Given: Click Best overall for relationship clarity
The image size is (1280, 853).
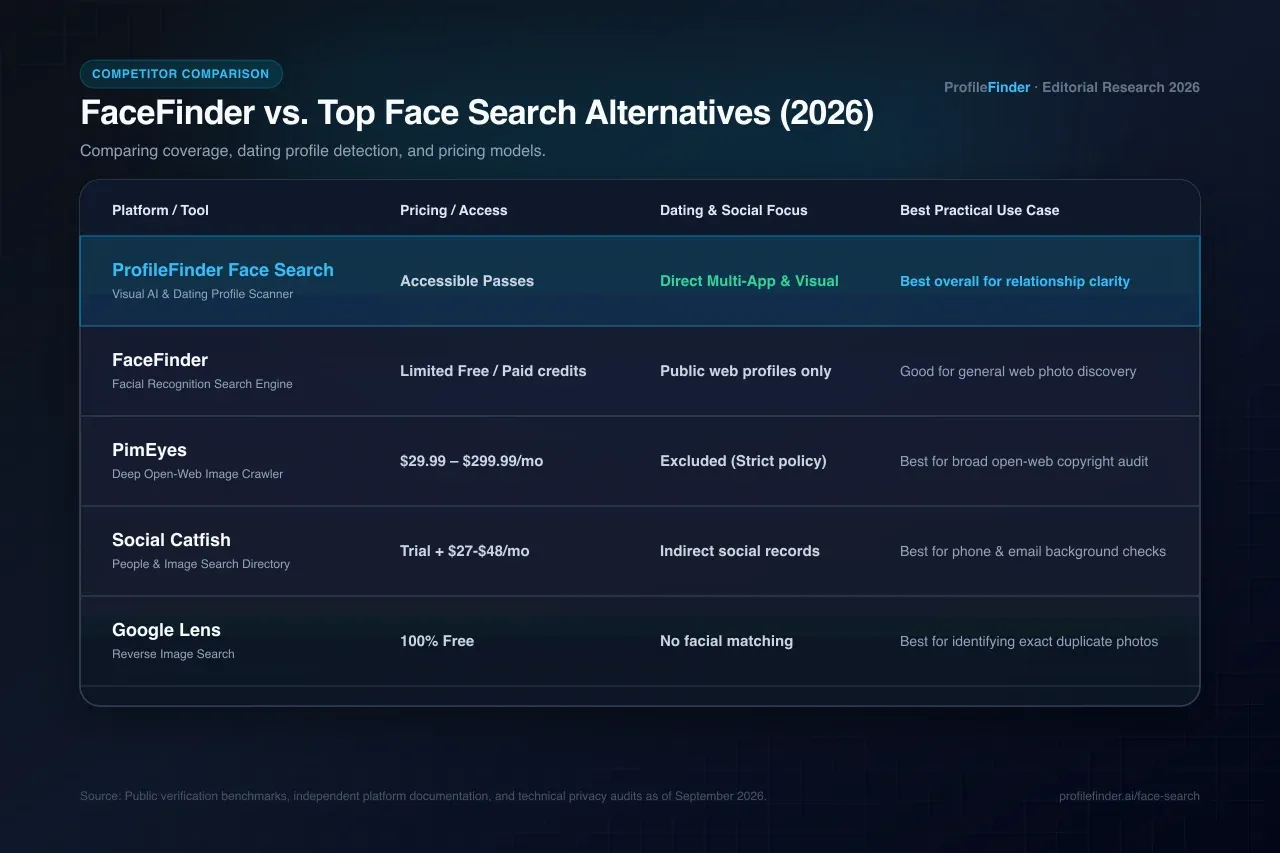Looking at the screenshot, I should (1015, 281).
